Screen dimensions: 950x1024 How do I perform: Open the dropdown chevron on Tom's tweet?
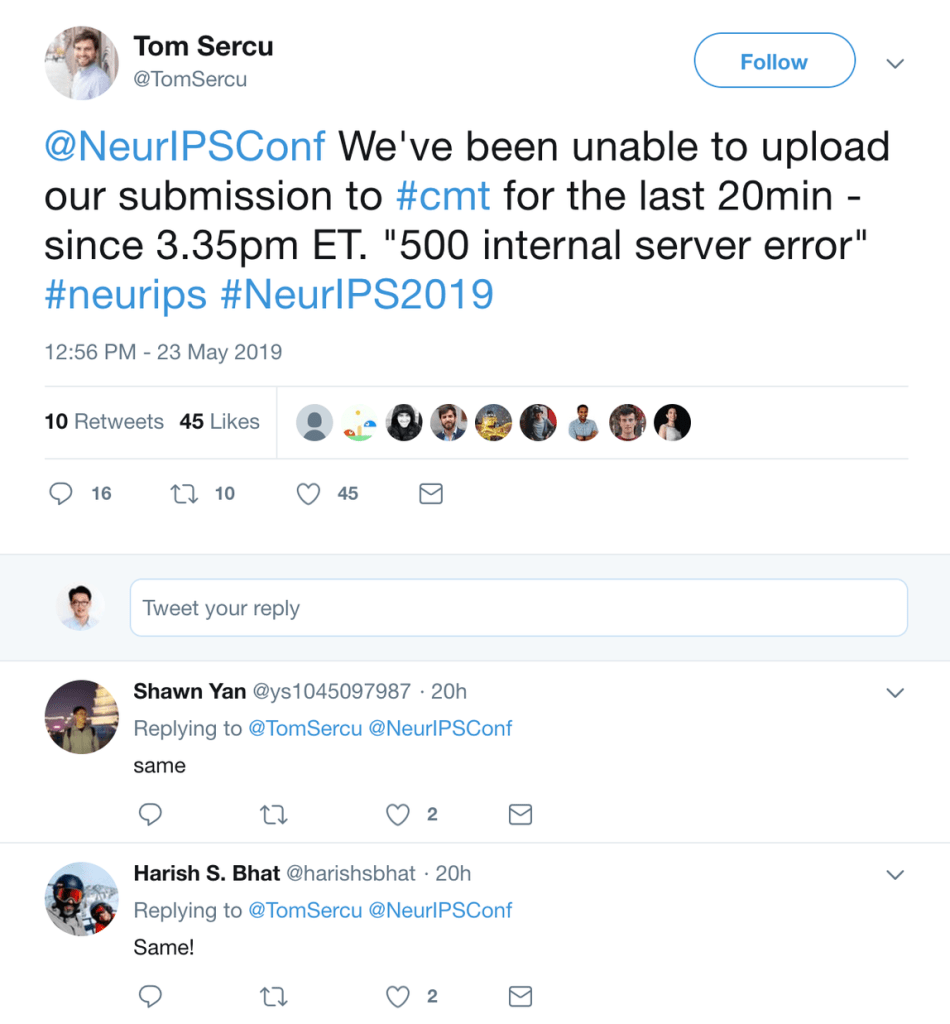895,63
